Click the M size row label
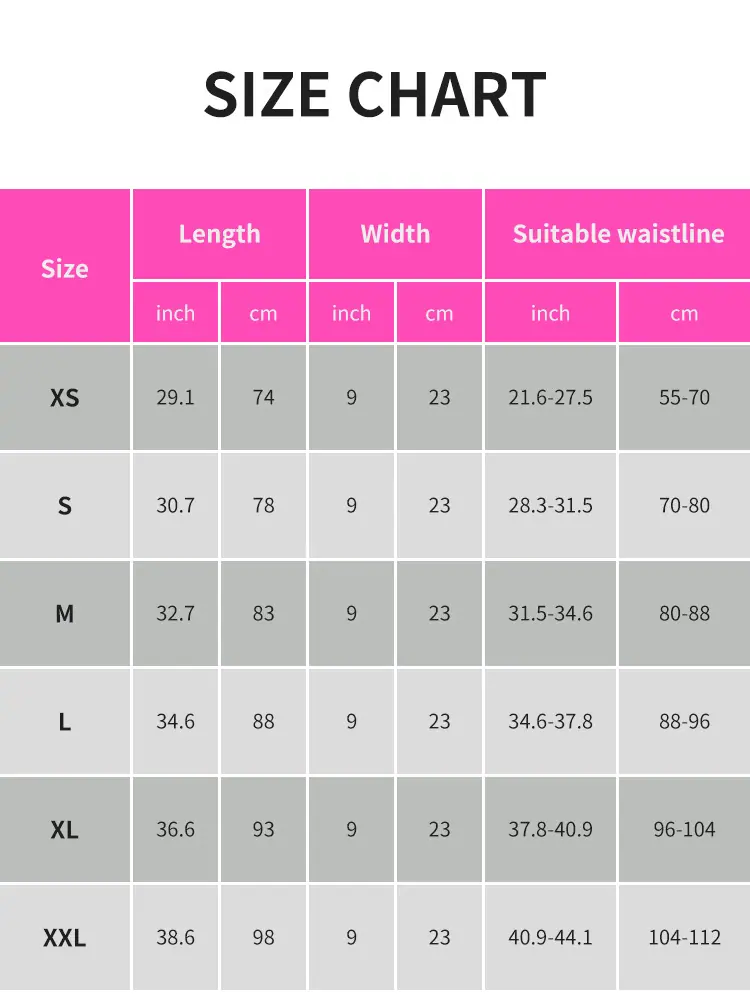Viewport: 750px width, 1000px height. pyautogui.click(x=64, y=614)
